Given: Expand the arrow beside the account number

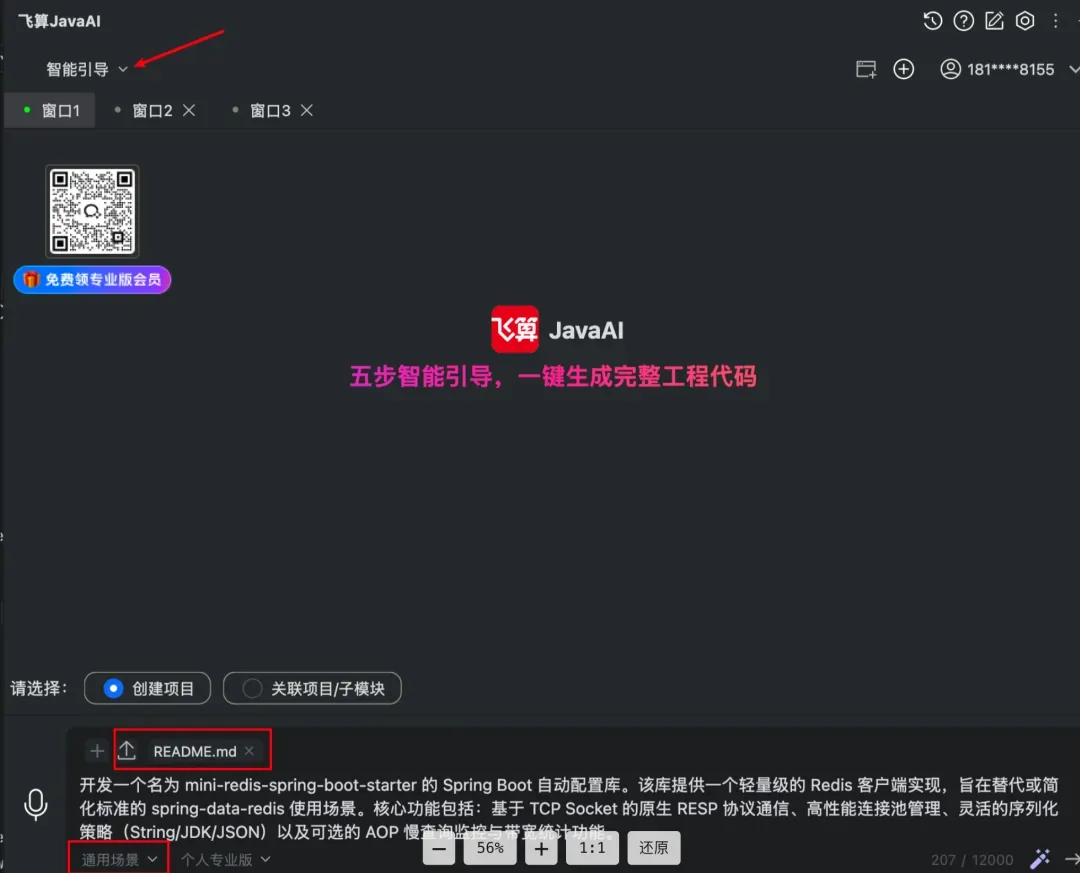Looking at the screenshot, I should pyautogui.click(x=1074, y=69).
